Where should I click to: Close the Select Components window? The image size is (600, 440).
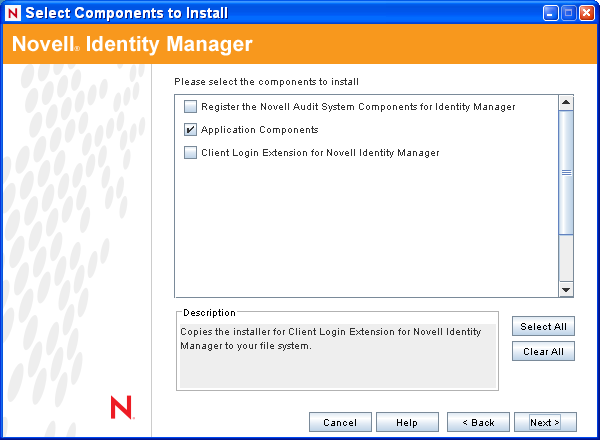(x=587, y=14)
